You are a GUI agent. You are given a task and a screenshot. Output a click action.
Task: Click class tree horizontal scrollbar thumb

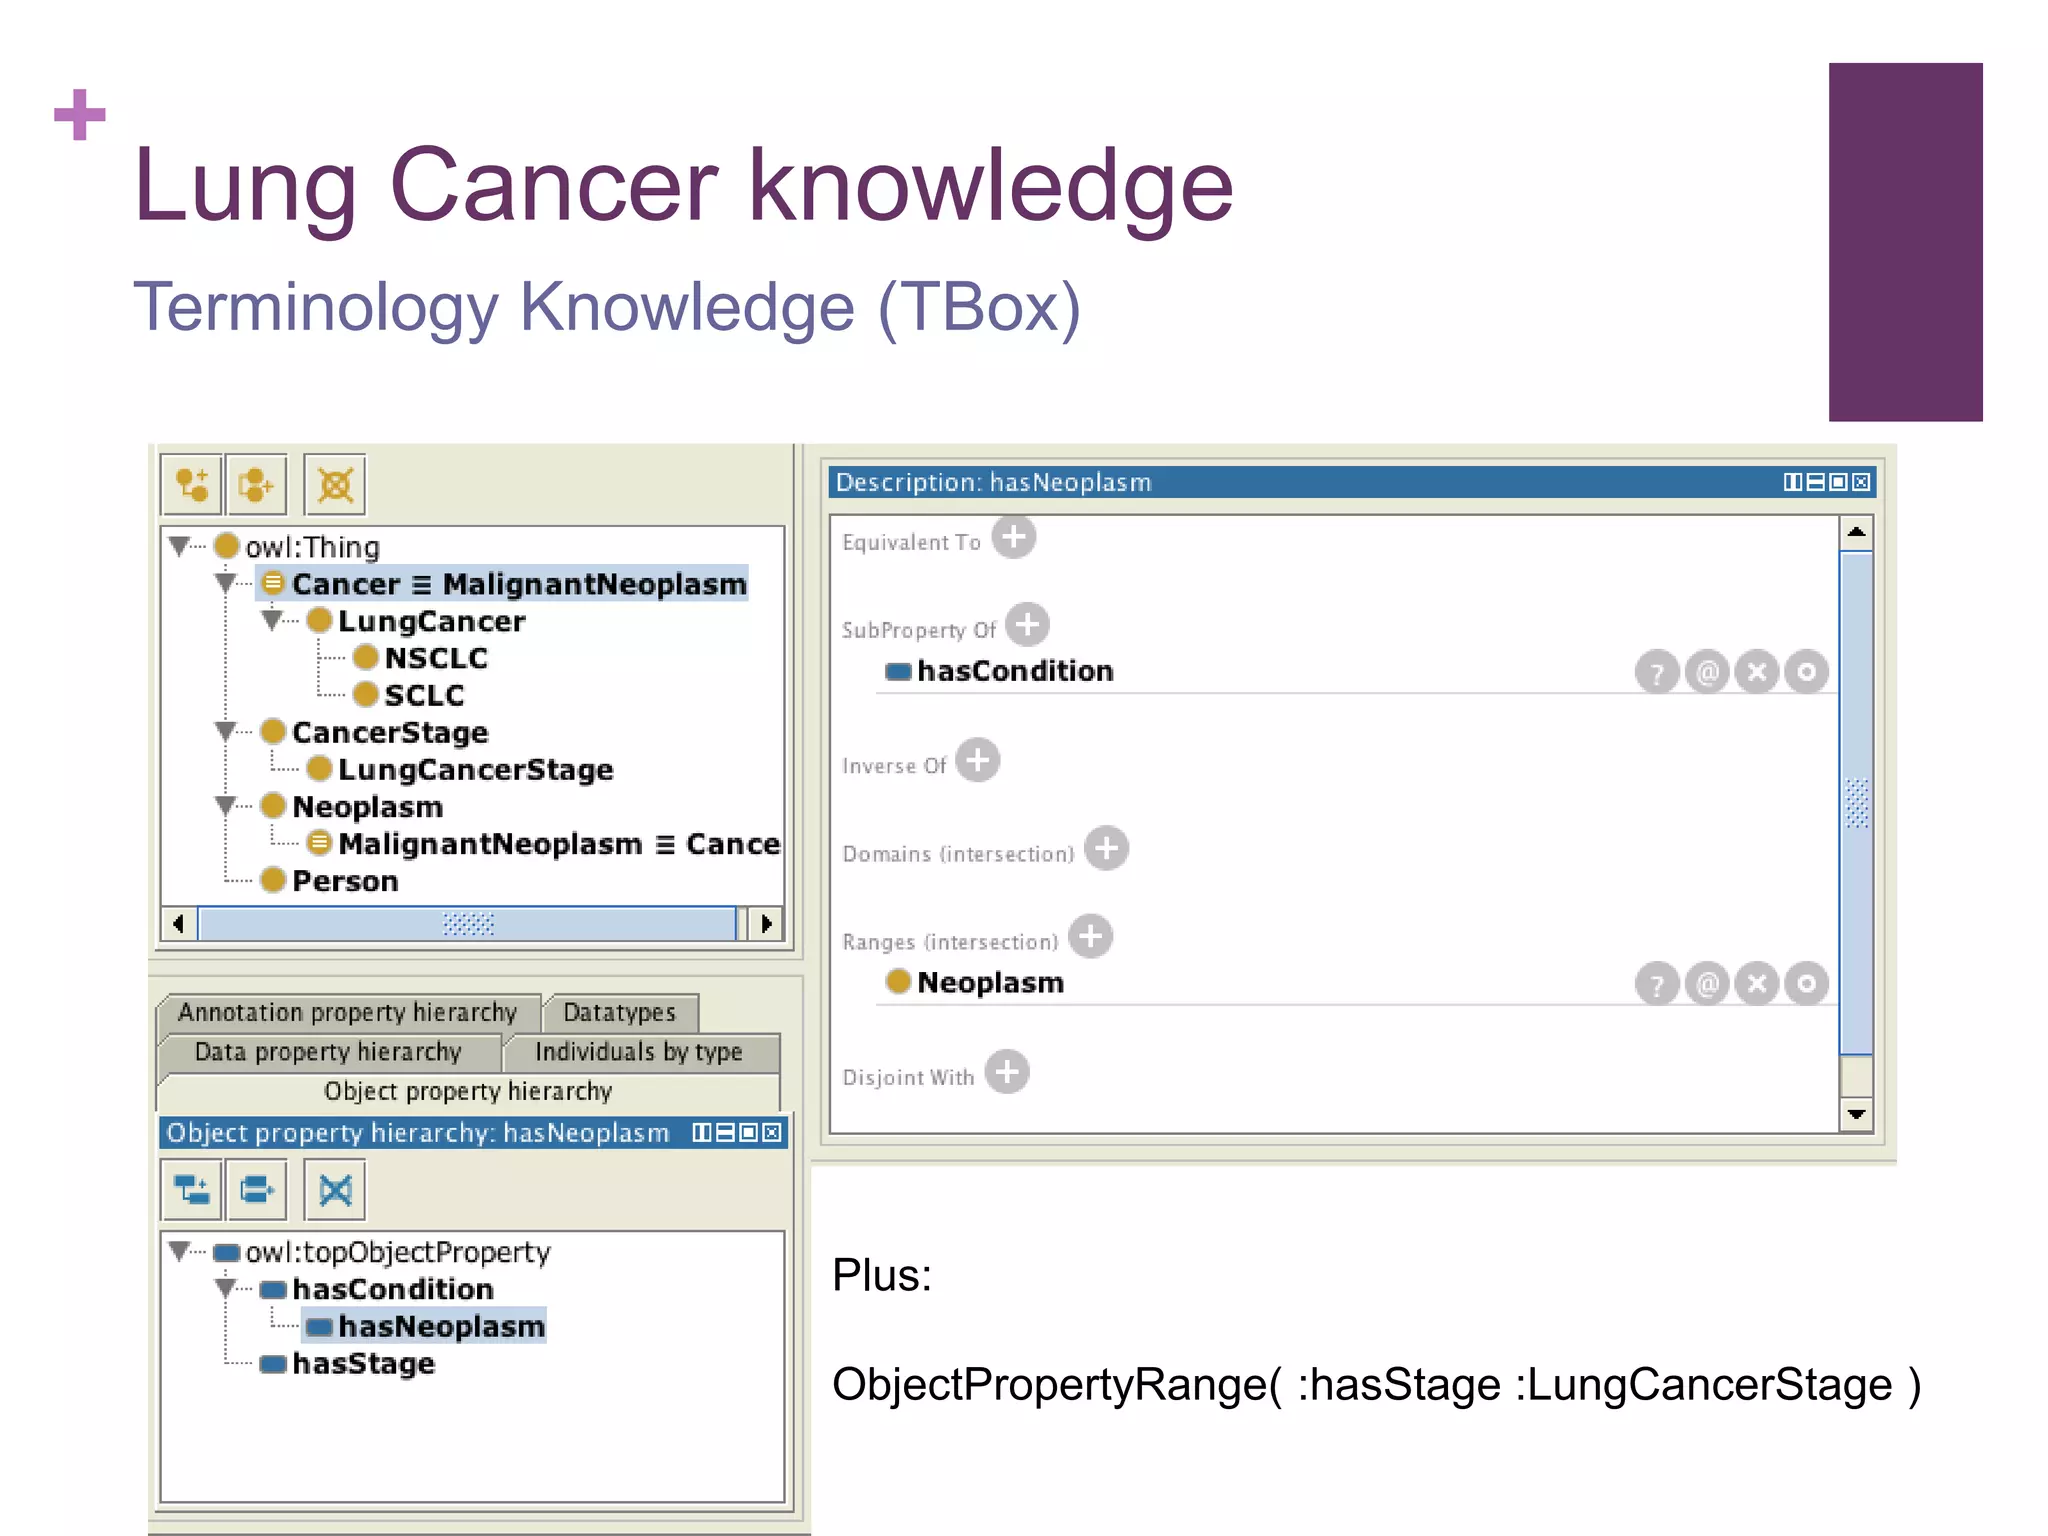(468, 923)
